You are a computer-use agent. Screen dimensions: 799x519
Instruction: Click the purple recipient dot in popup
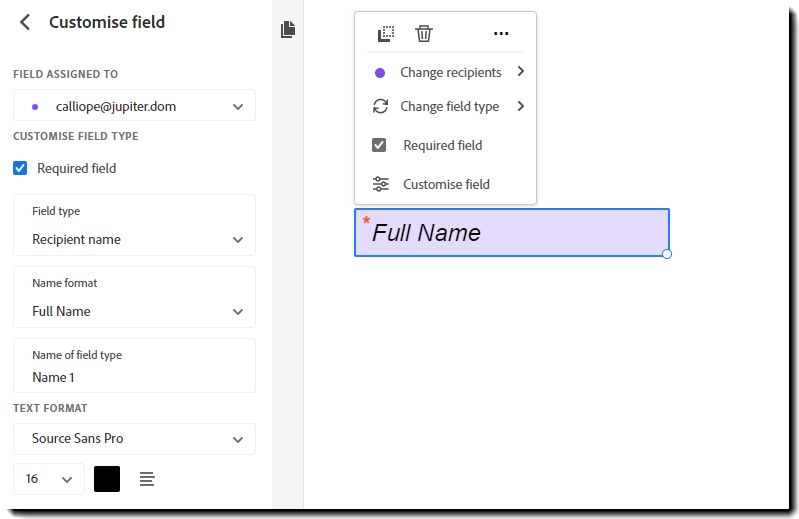pos(380,73)
